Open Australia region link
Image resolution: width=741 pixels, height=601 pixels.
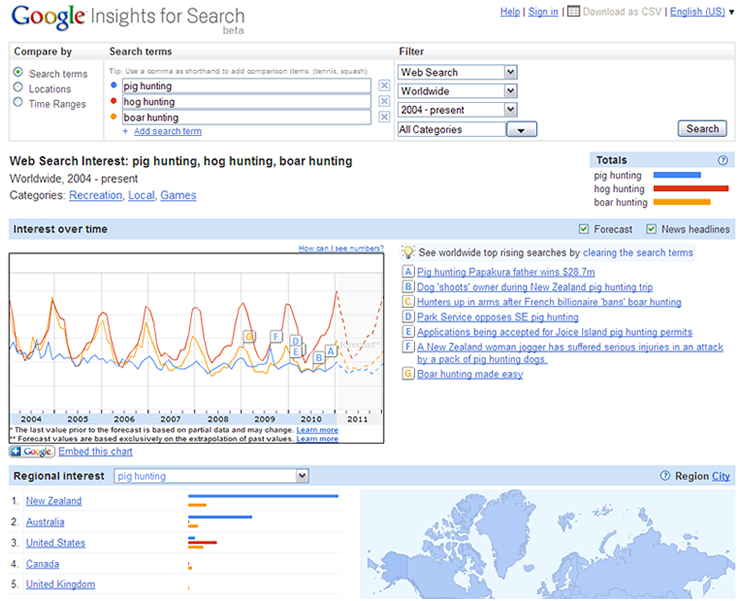click(x=45, y=522)
